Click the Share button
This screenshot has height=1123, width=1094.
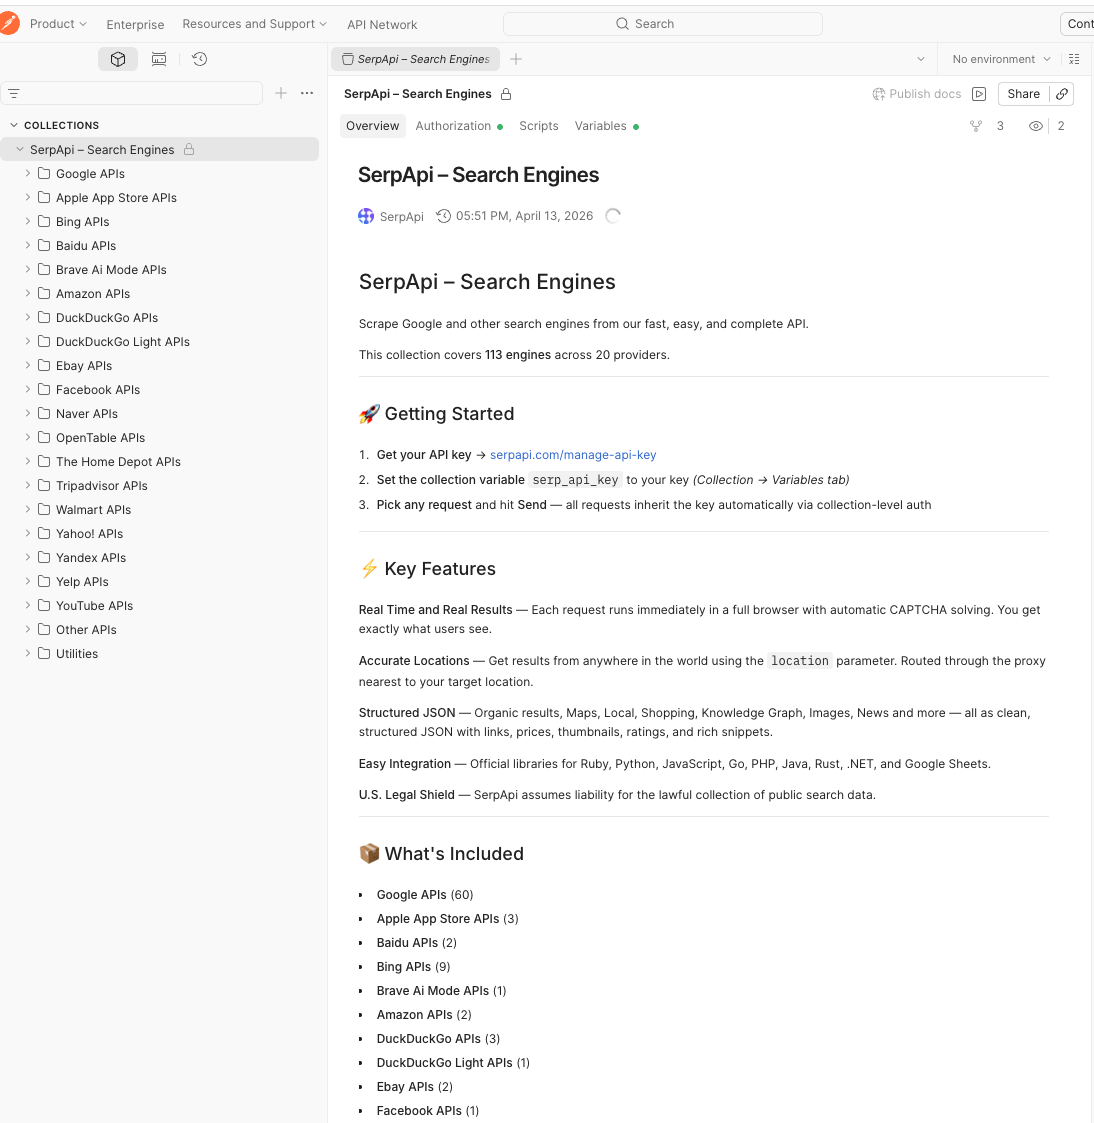point(1023,94)
